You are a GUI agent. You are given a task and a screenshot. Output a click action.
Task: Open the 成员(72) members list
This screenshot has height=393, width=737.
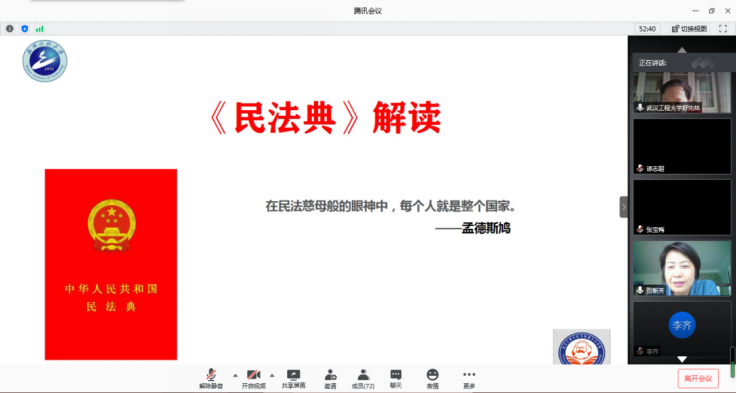point(363,379)
